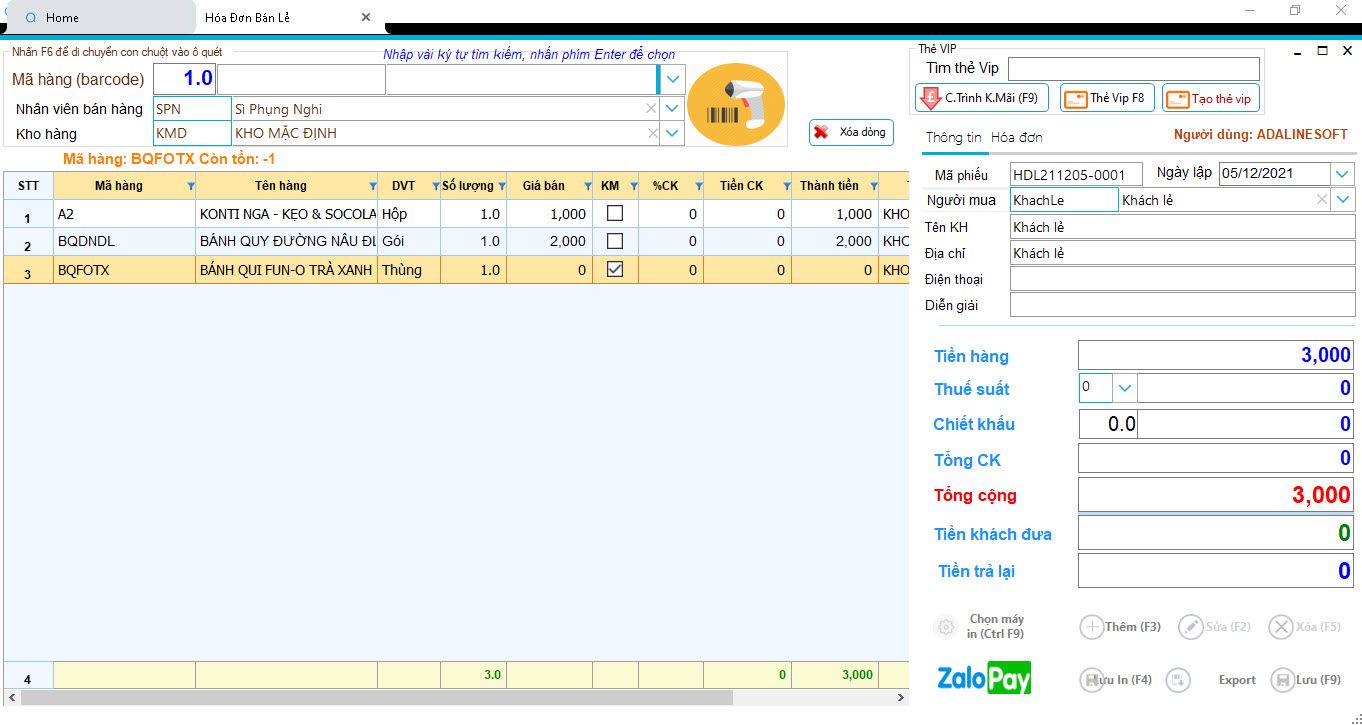Click the Số lượng column filter icon

coord(501,186)
